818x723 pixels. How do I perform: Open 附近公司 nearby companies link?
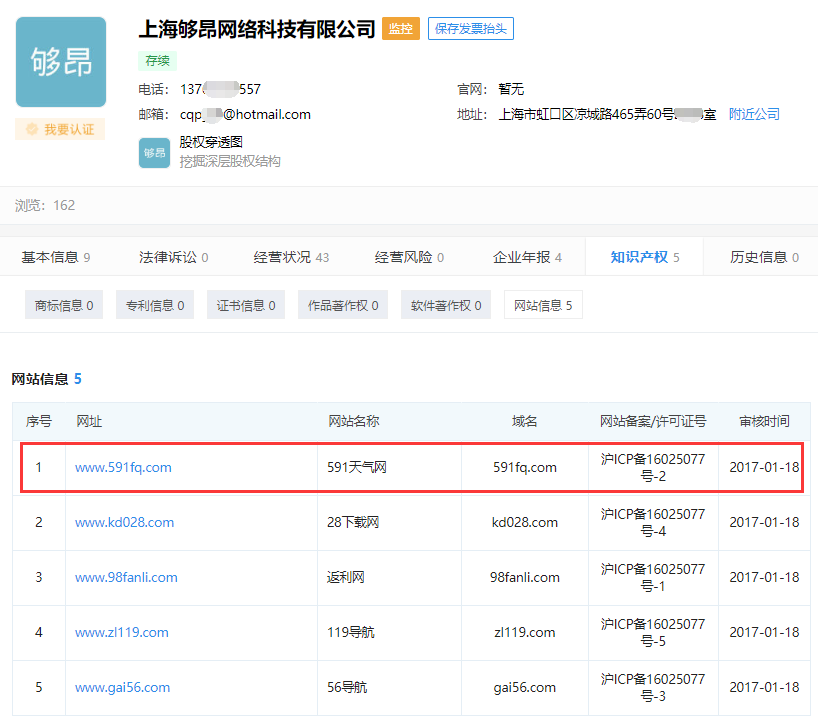[x=754, y=114]
